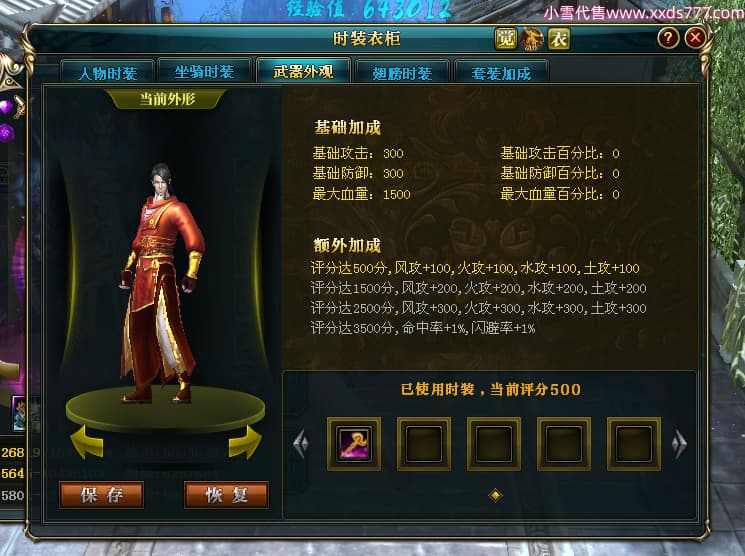745x556 pixels.
Task: Click the 保存 save button
Action: click(102, 495)
